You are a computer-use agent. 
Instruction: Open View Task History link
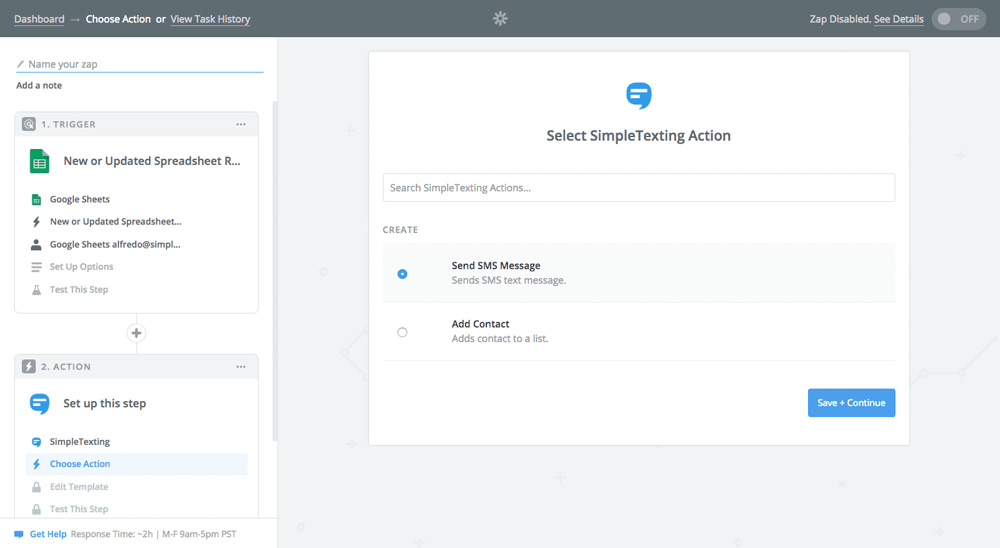(210, 19)
